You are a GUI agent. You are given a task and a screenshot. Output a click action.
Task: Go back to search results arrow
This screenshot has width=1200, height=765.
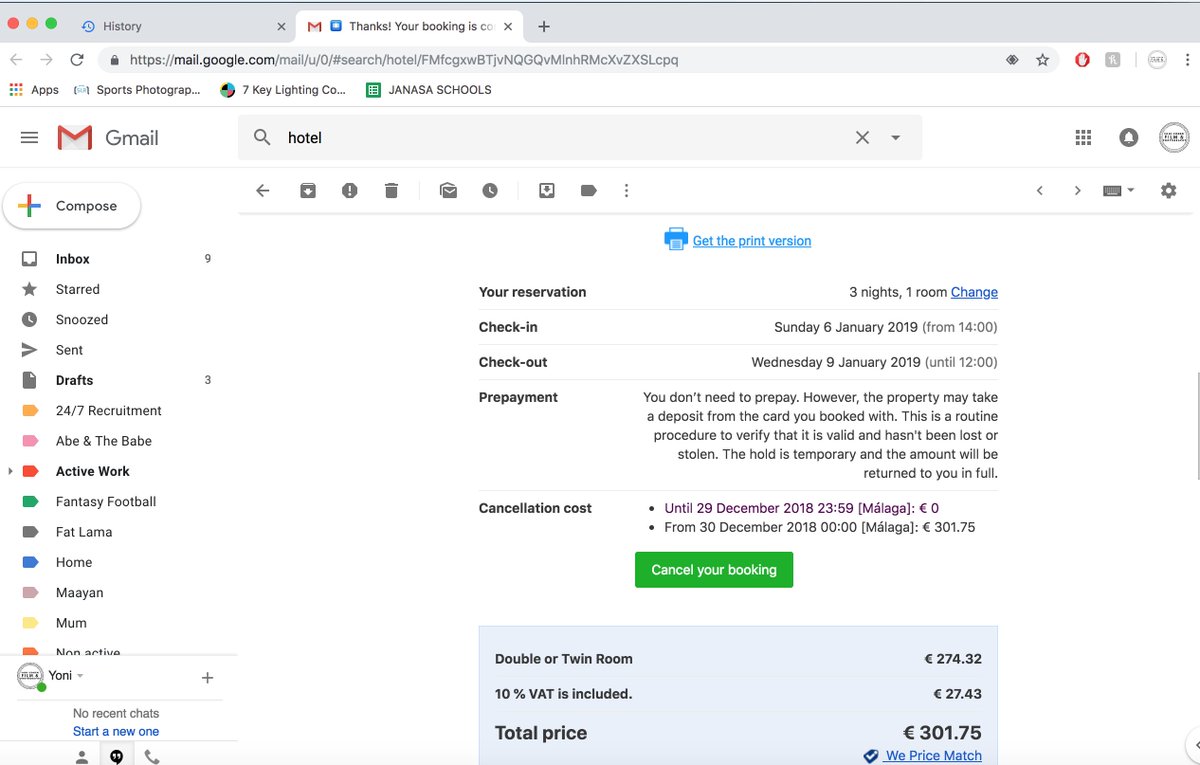pos(263,190)
